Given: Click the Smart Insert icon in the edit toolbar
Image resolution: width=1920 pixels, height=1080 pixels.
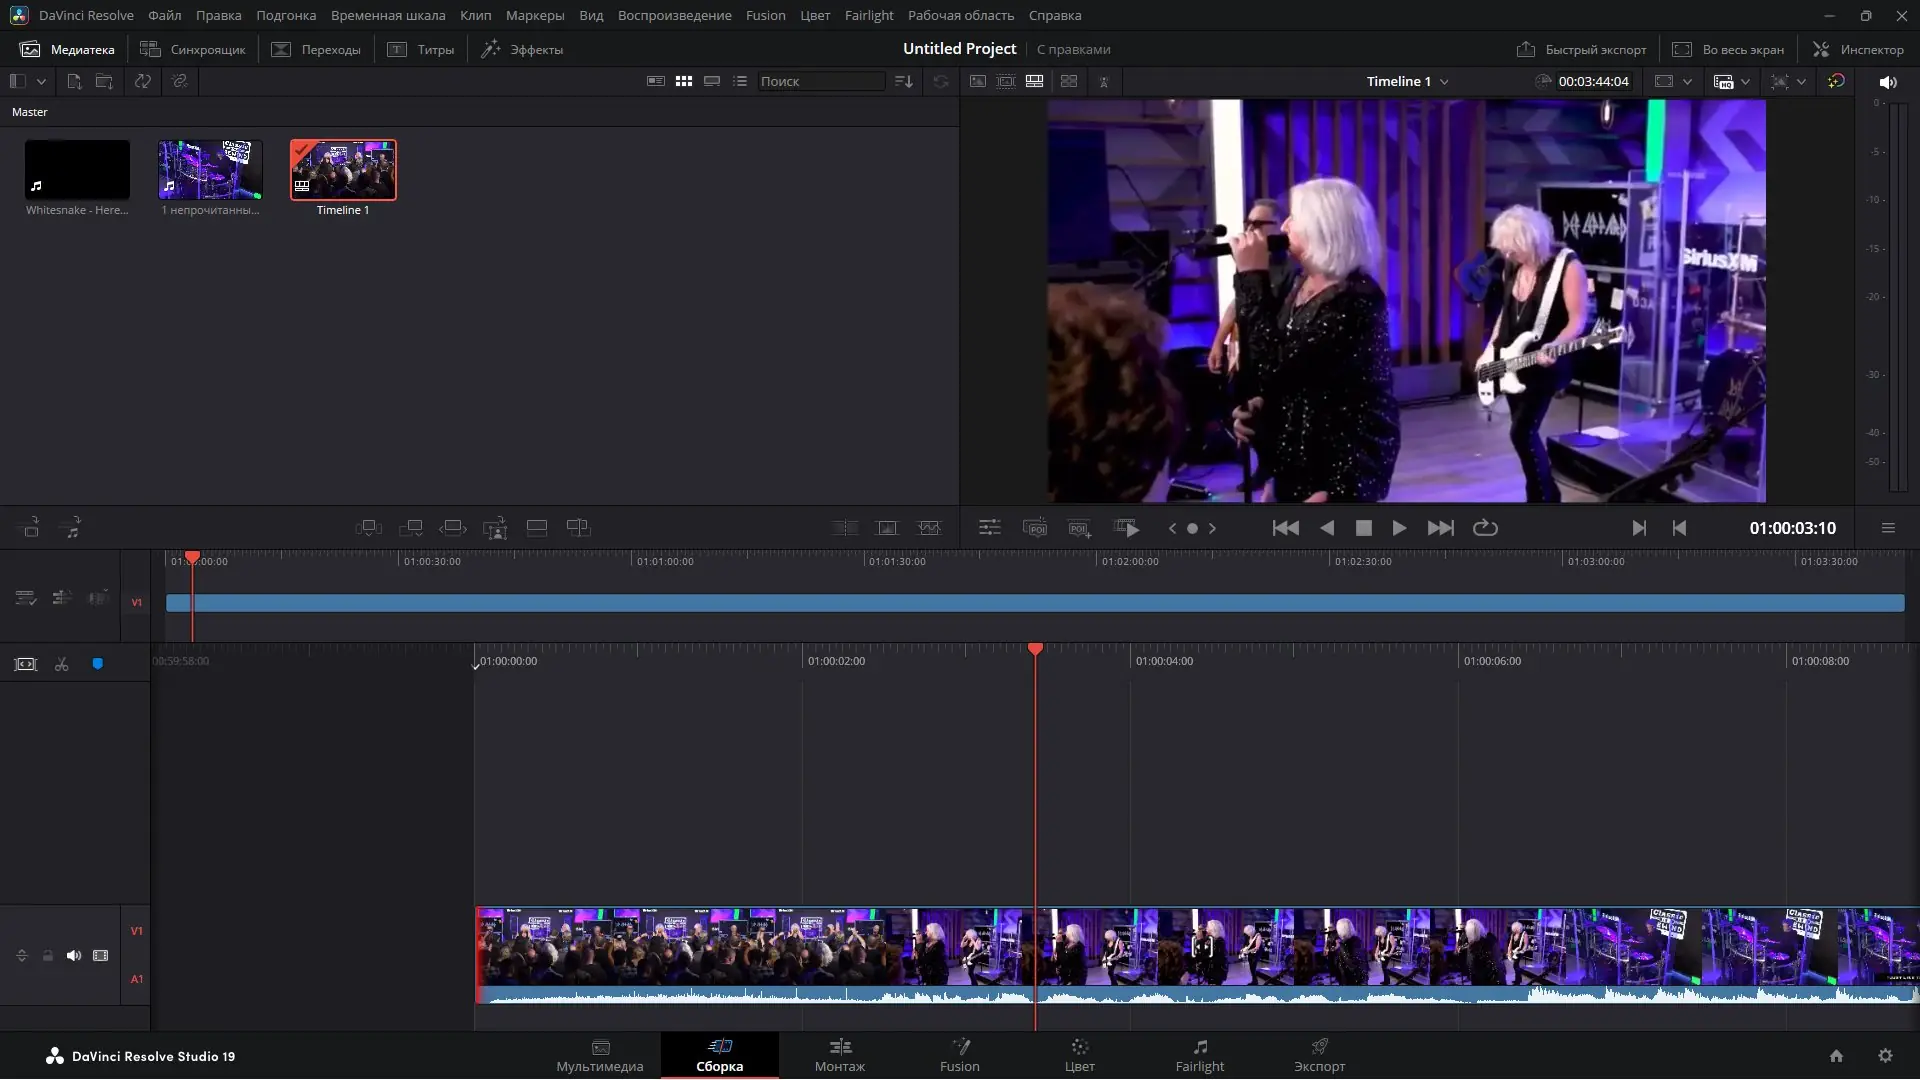Looking at the screenshot, I should pyautogui.click(x=368, y=527).
